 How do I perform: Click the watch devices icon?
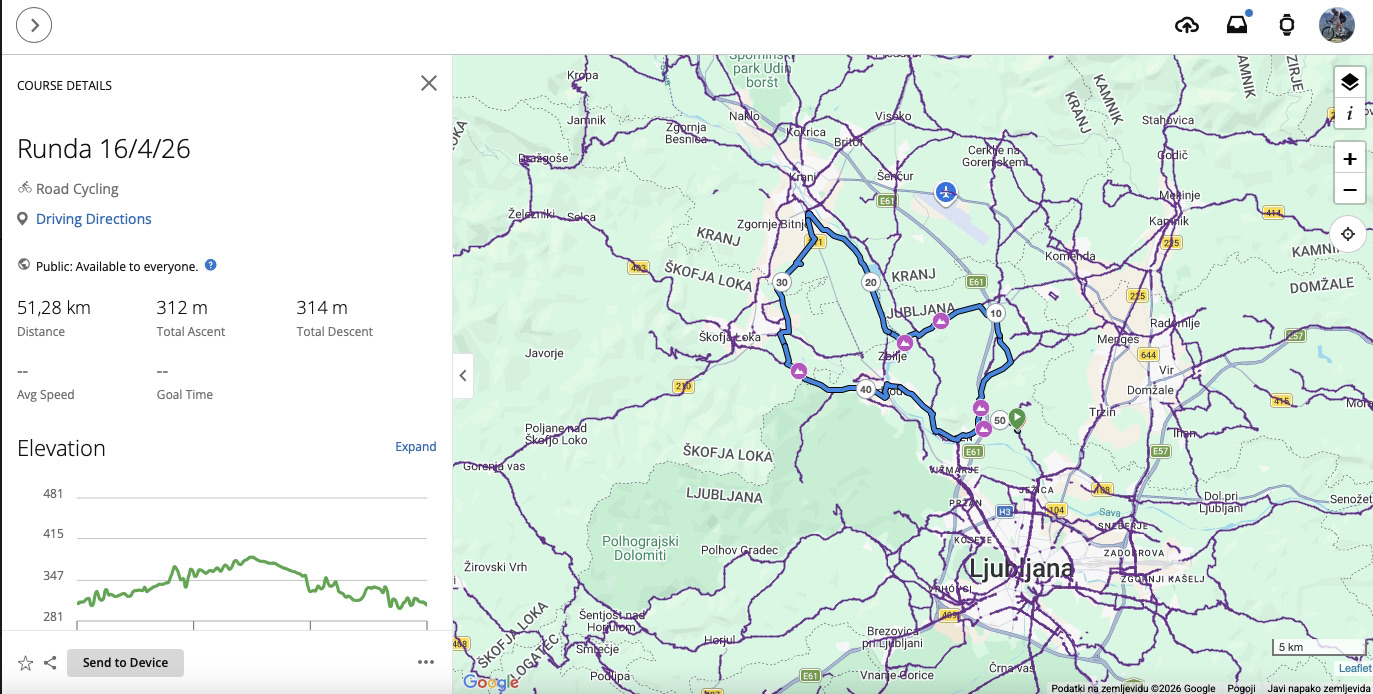coord(1287,25)
